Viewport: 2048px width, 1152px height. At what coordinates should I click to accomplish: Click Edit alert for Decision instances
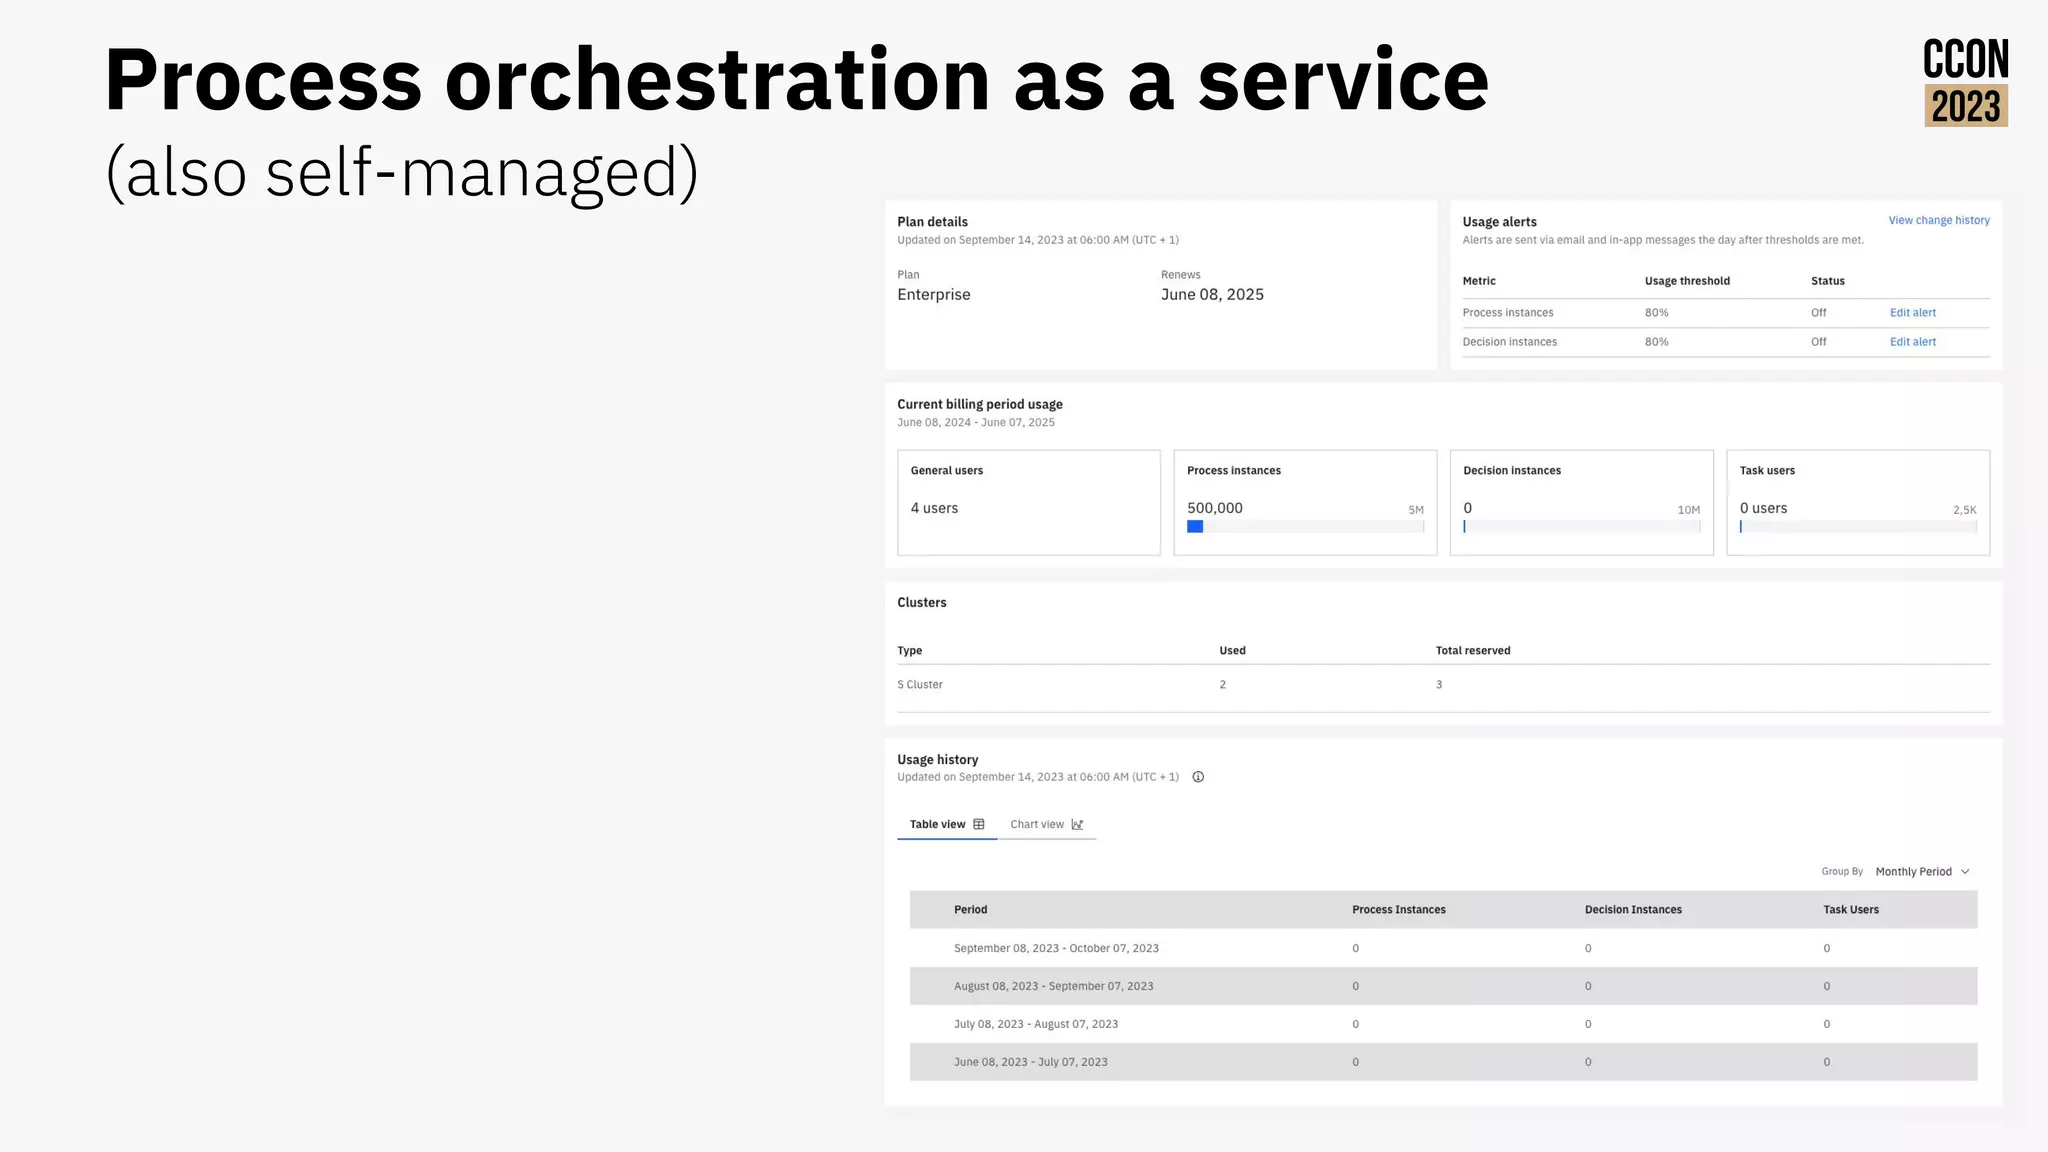1913,342
